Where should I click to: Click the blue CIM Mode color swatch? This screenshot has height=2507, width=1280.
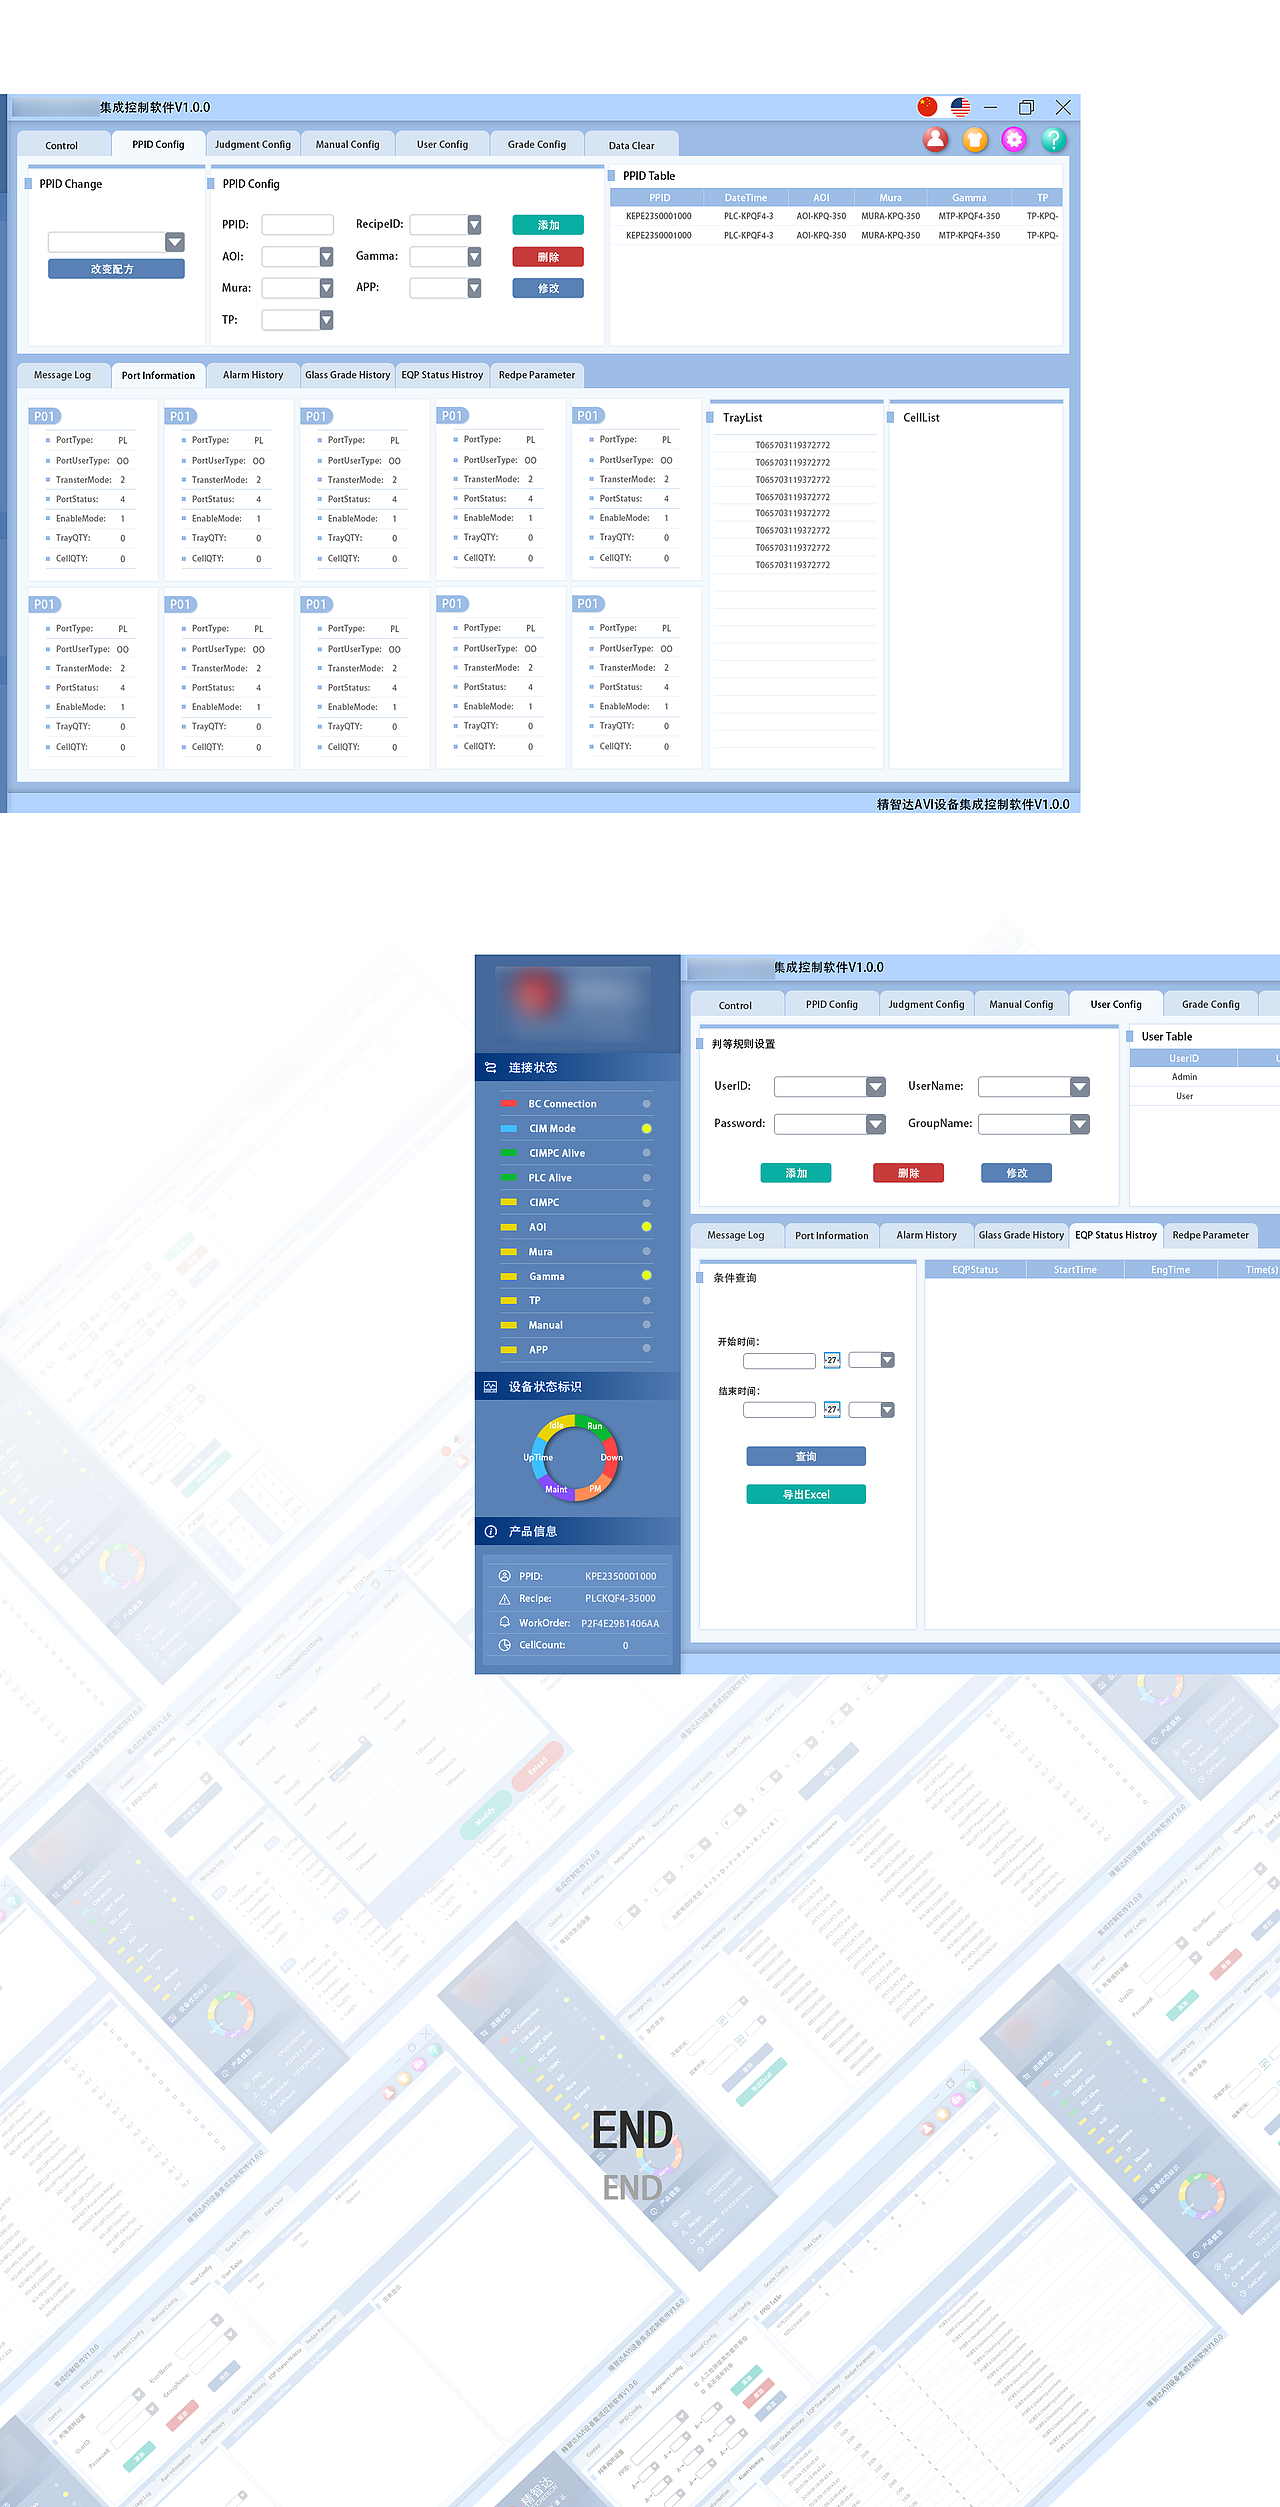[509, 1129]
